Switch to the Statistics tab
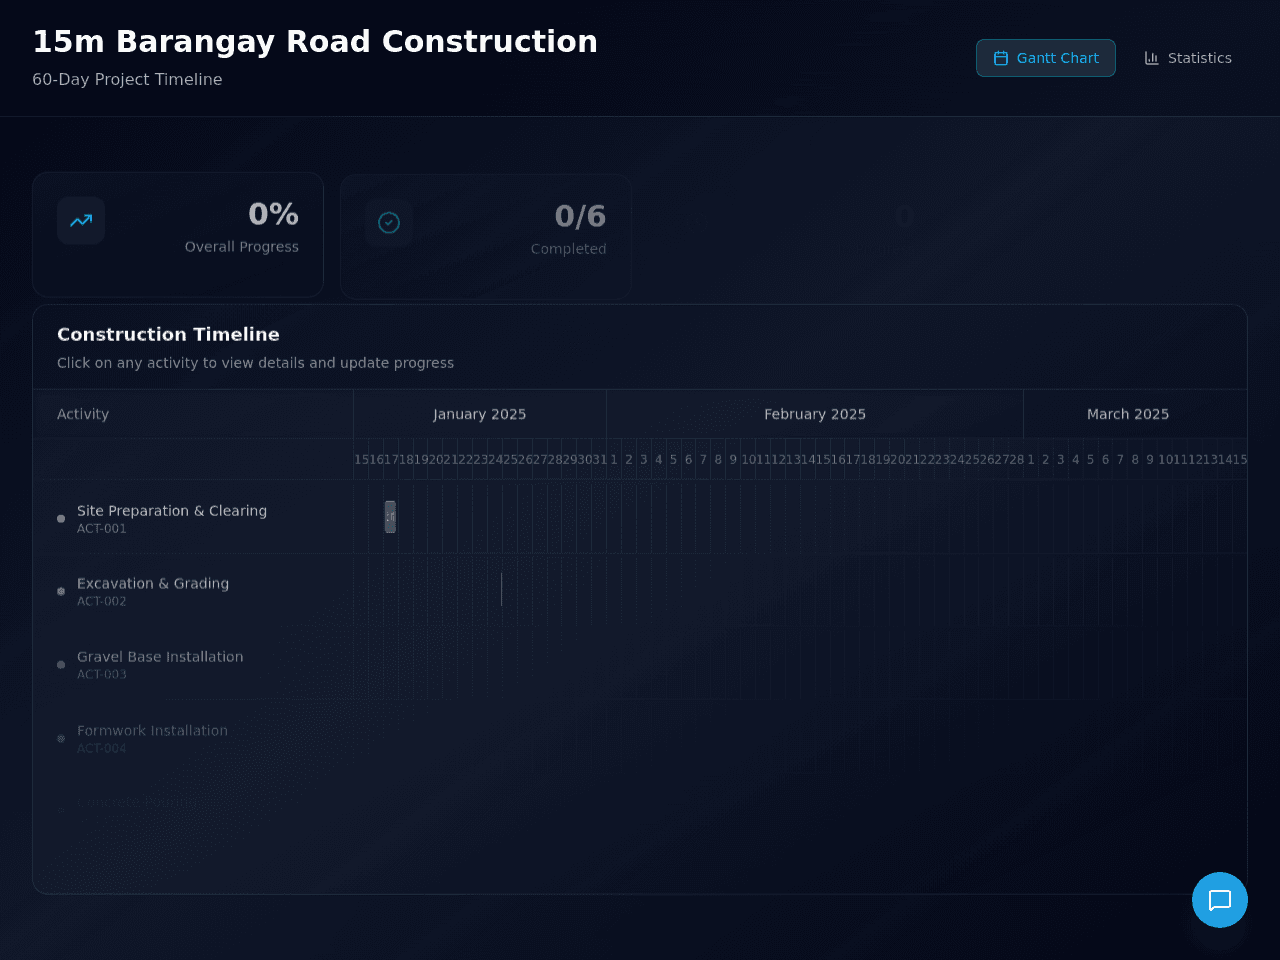This screenshot has width=1280, height=960. click(x=1188, y=58)
